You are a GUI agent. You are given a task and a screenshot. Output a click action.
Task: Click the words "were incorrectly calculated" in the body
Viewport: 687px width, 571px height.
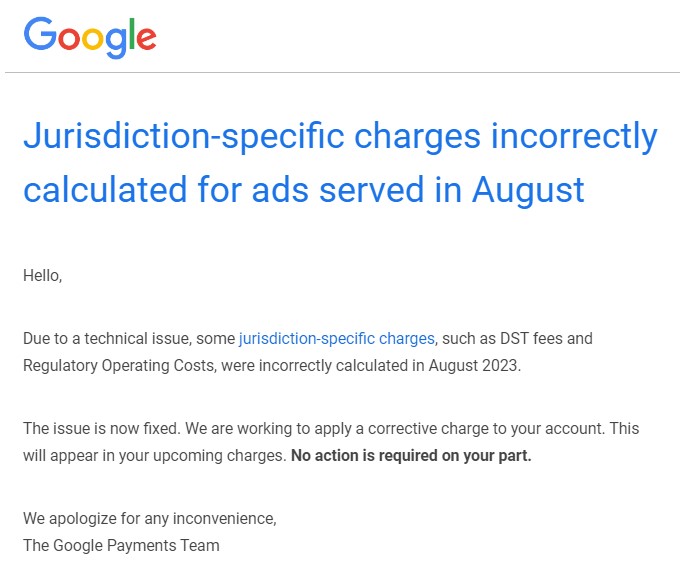(317, 365)
